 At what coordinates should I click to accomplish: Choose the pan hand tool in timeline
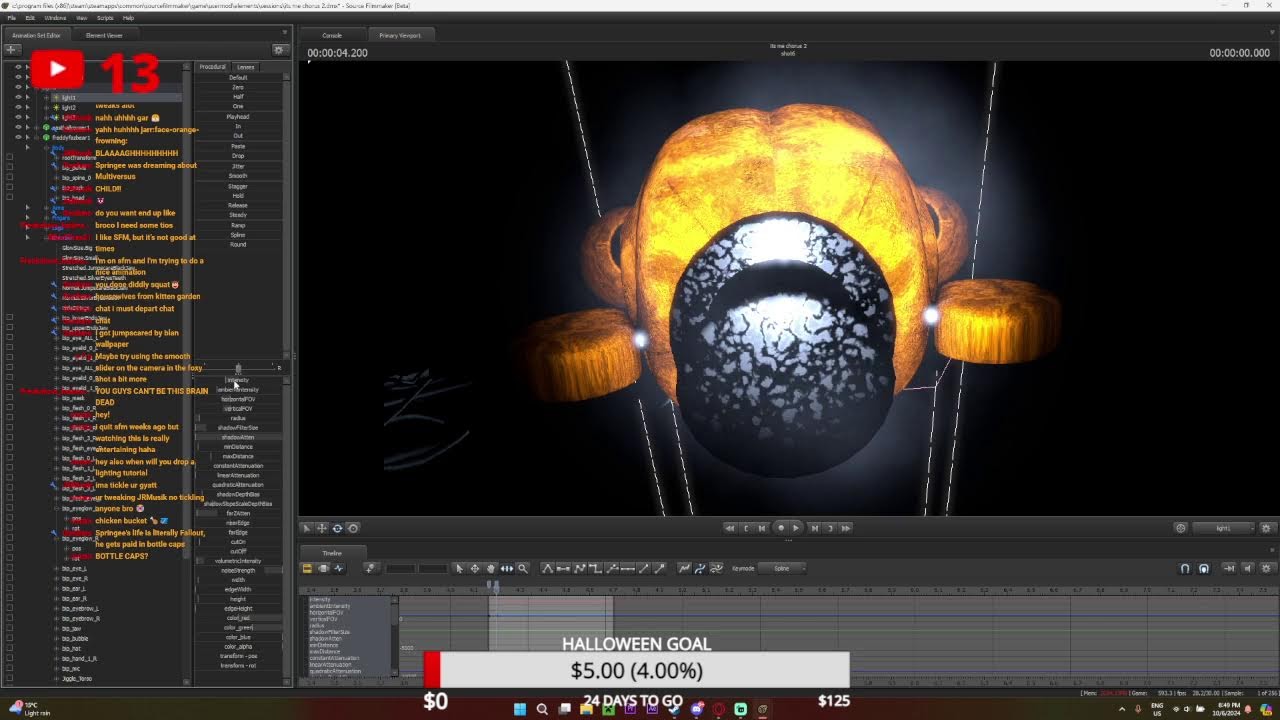[x=490, y=568]
